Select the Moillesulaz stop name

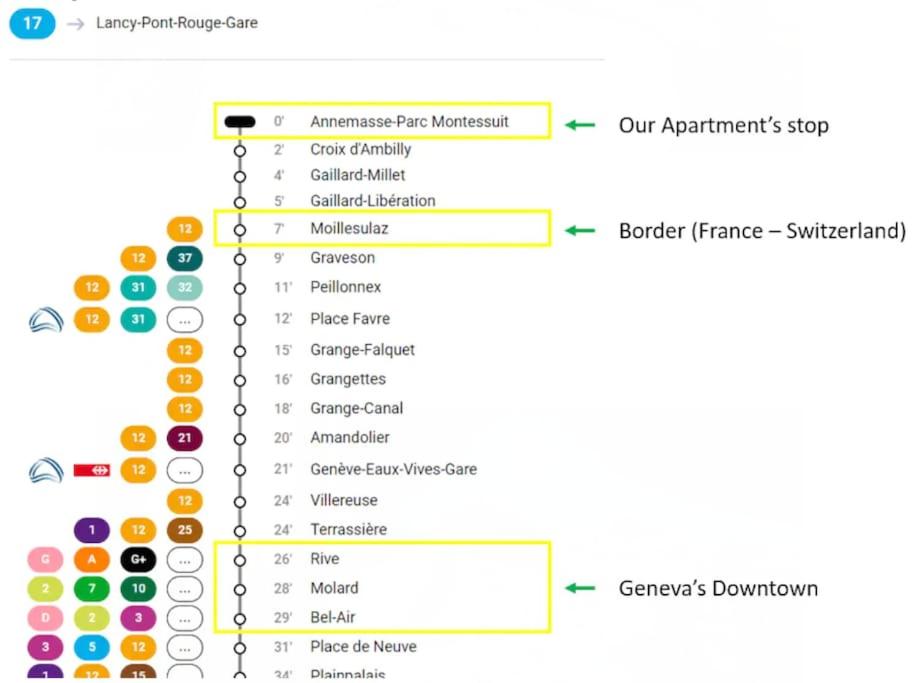tap(349, 229)
